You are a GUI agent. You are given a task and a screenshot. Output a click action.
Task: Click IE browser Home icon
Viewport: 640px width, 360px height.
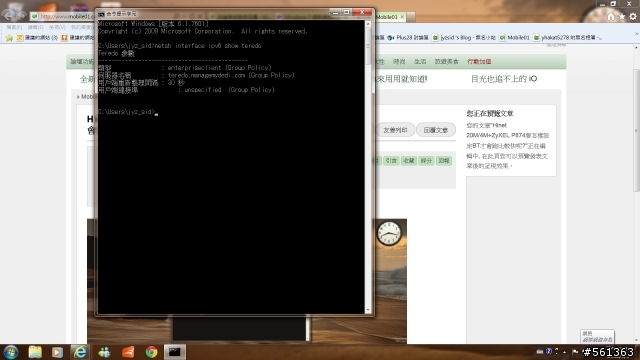point(611,16)
